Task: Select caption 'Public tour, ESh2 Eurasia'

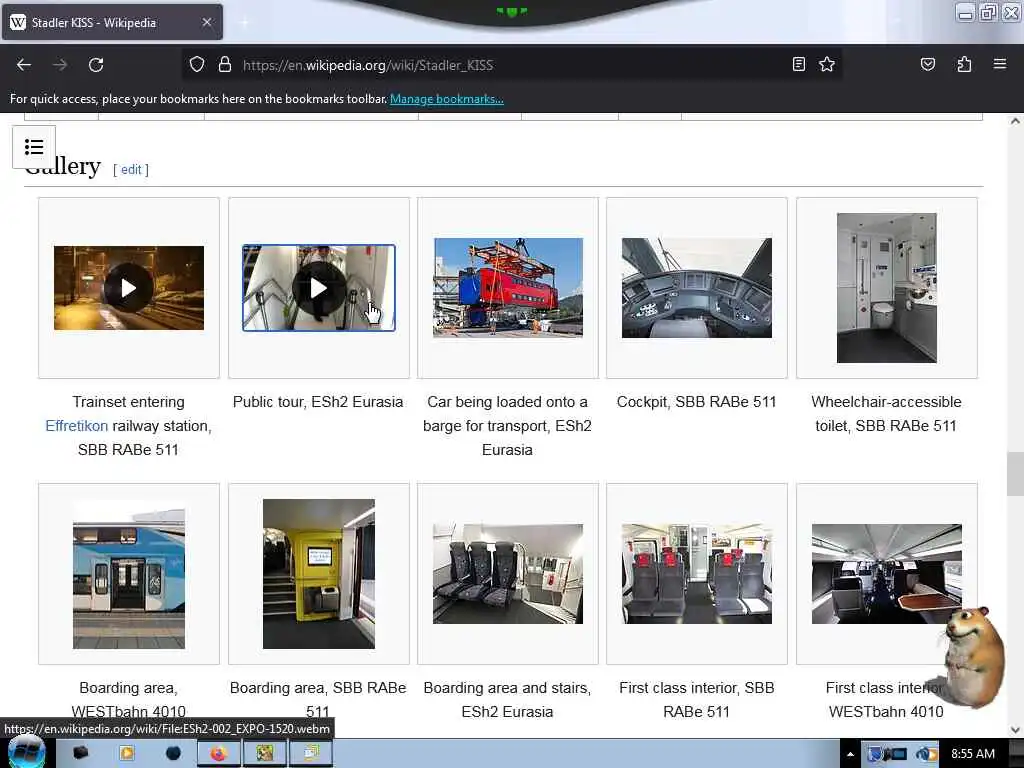Action: coord(318,402)
